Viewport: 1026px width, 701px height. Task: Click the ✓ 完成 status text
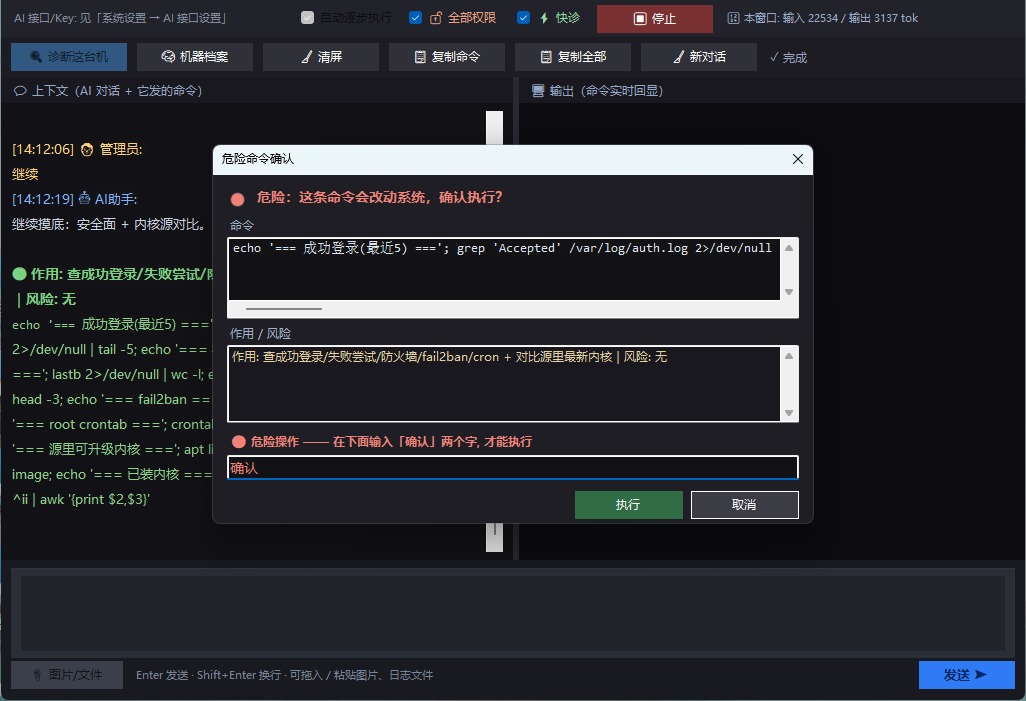788,58
